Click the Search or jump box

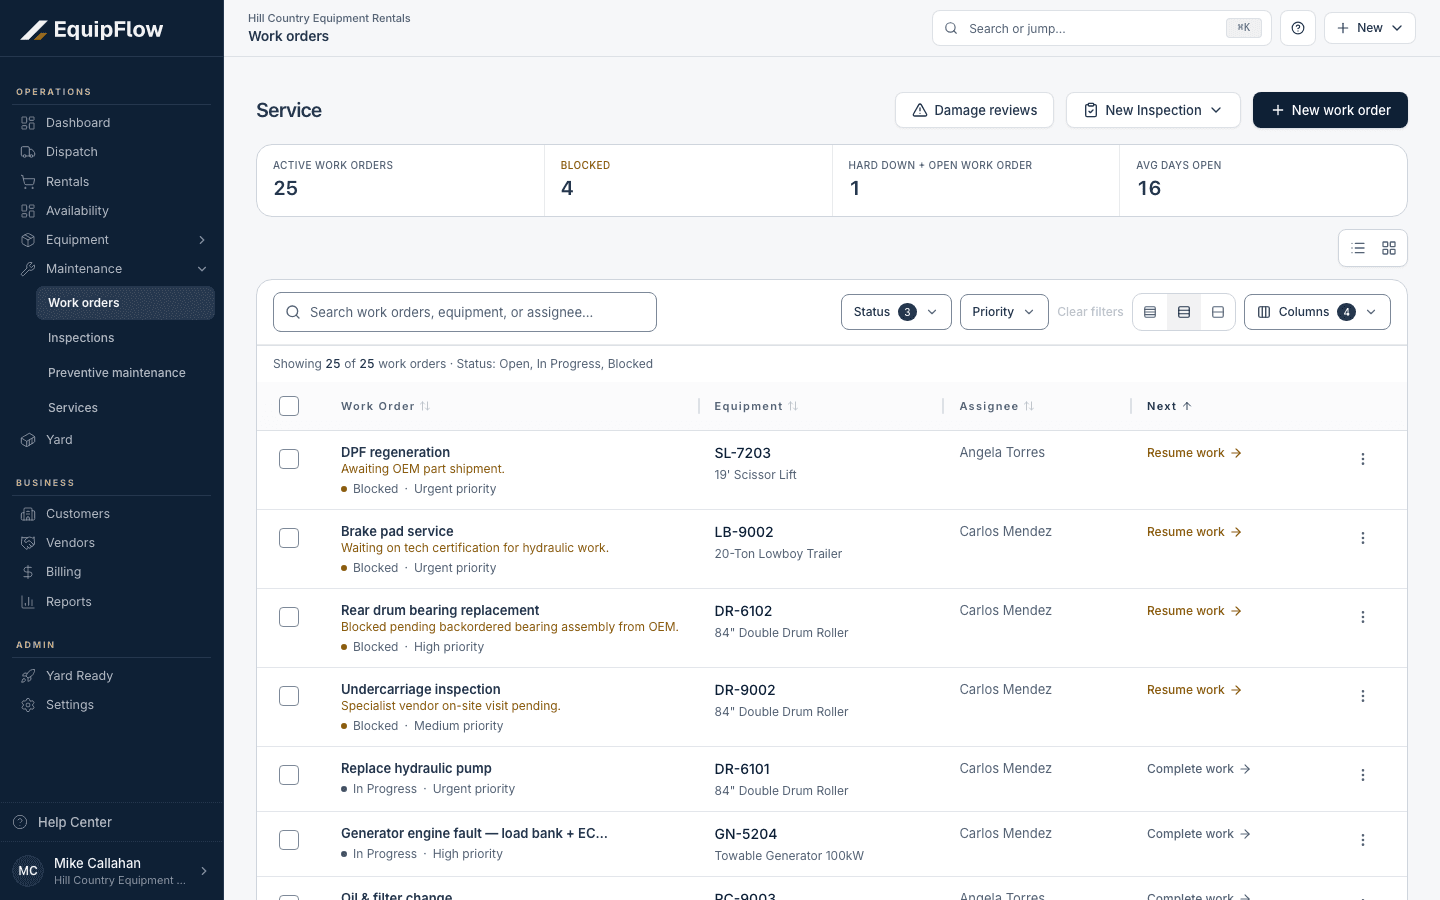point(1102,28)
